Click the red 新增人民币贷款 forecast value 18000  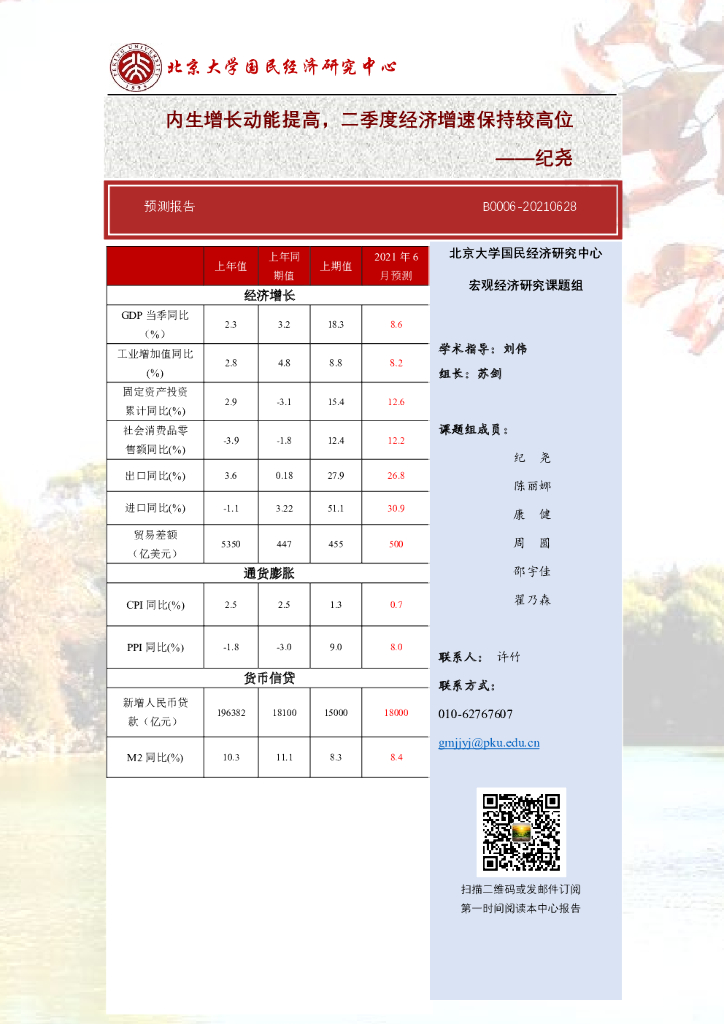pyautogui.click(x=396, y=712)
